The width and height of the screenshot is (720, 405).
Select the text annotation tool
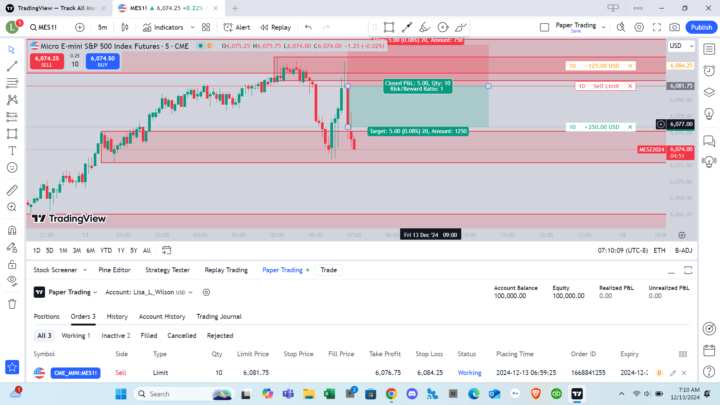point(12,151)
